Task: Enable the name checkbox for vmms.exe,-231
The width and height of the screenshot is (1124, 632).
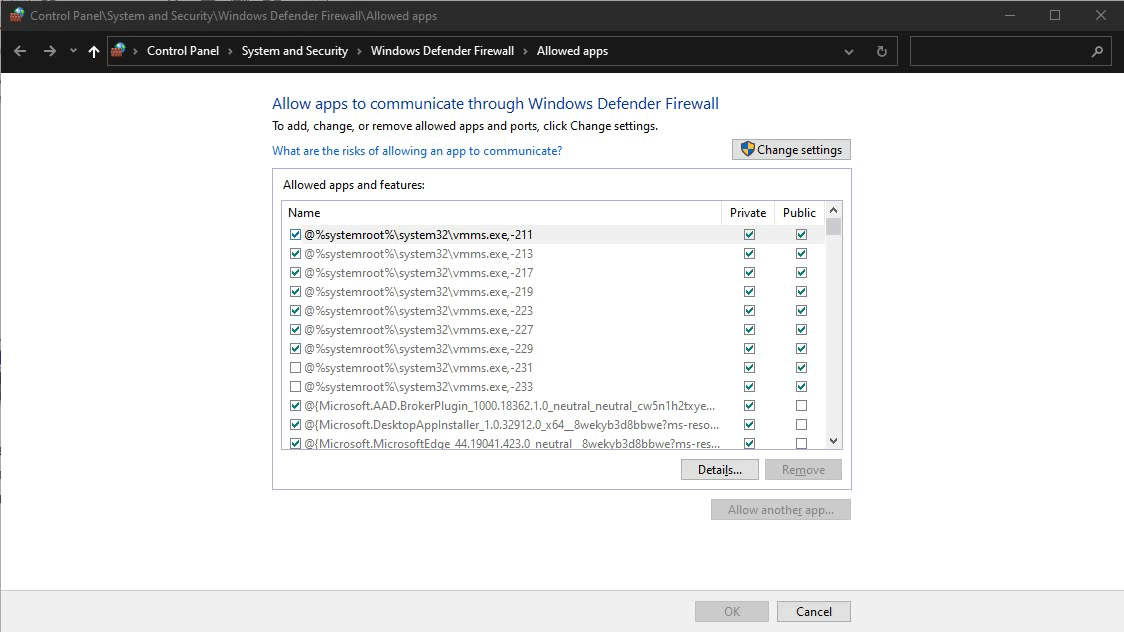Action: [x=295, y=368]
